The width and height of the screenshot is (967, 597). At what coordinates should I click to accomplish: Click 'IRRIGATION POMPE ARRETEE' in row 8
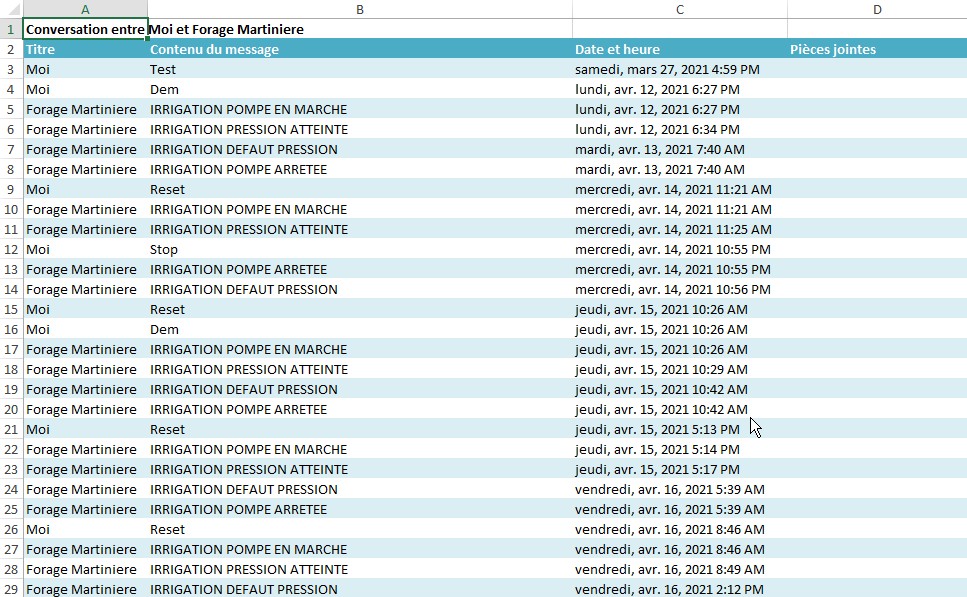point(238,170)
